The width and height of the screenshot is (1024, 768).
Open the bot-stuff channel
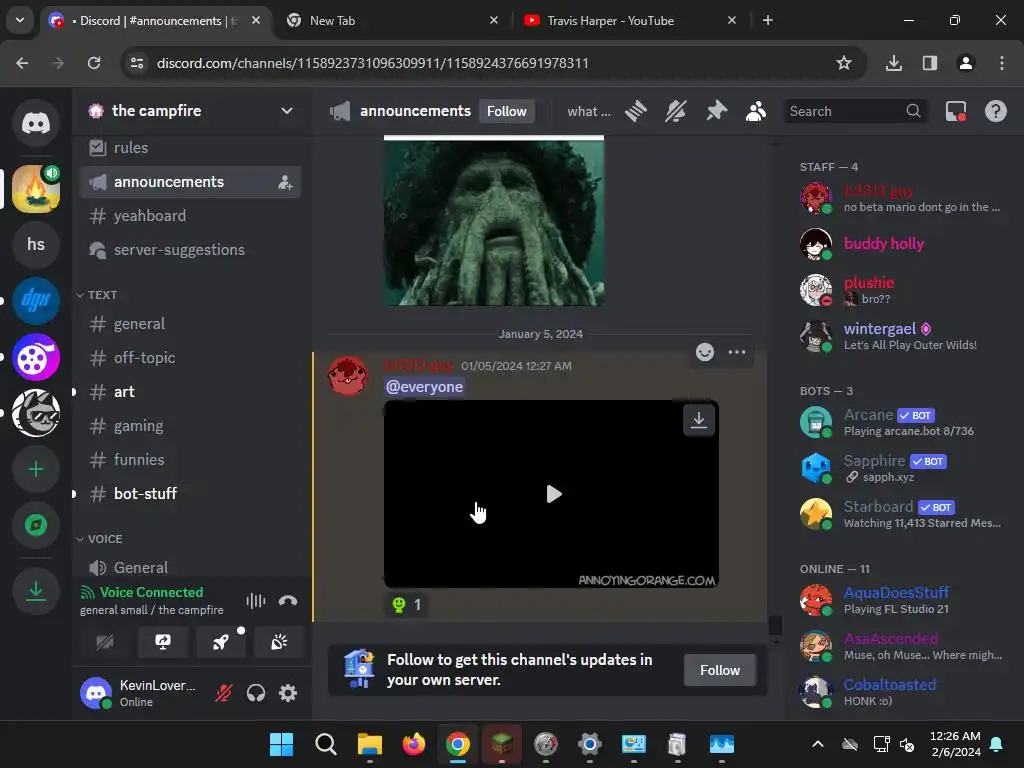(x=190, y=494)
